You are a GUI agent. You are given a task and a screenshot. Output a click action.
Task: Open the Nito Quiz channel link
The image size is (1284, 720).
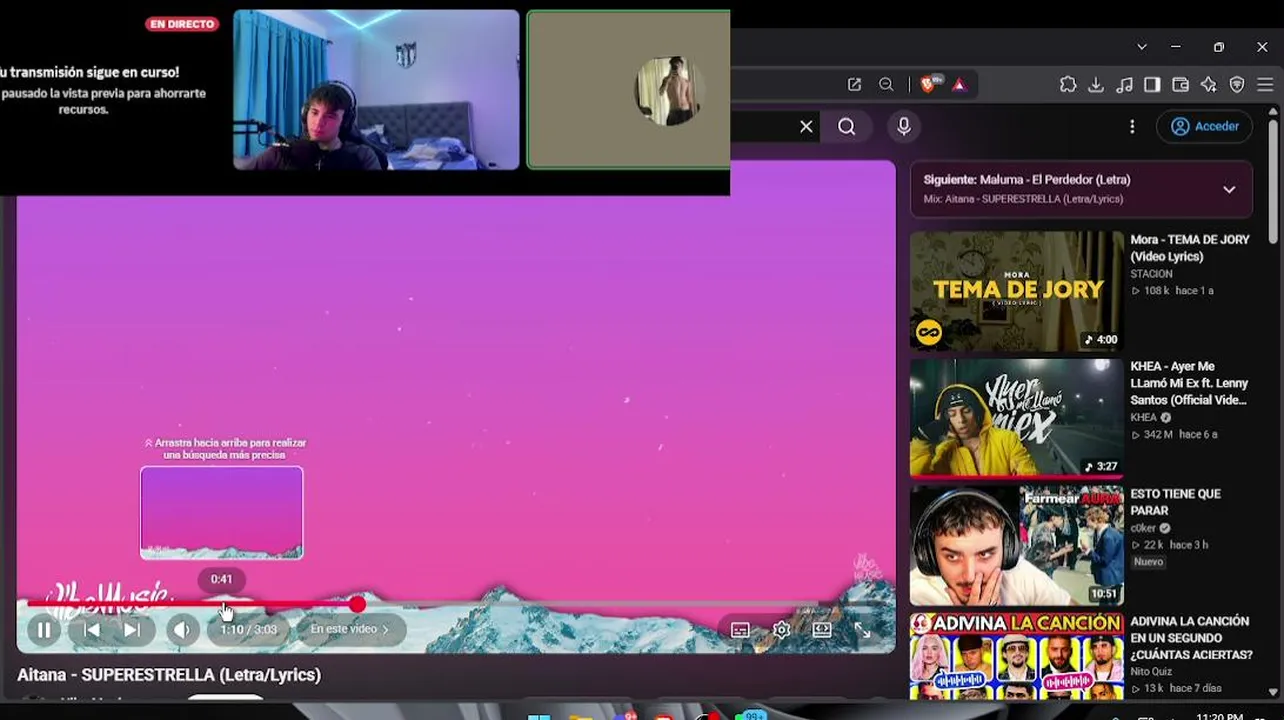1153,672
